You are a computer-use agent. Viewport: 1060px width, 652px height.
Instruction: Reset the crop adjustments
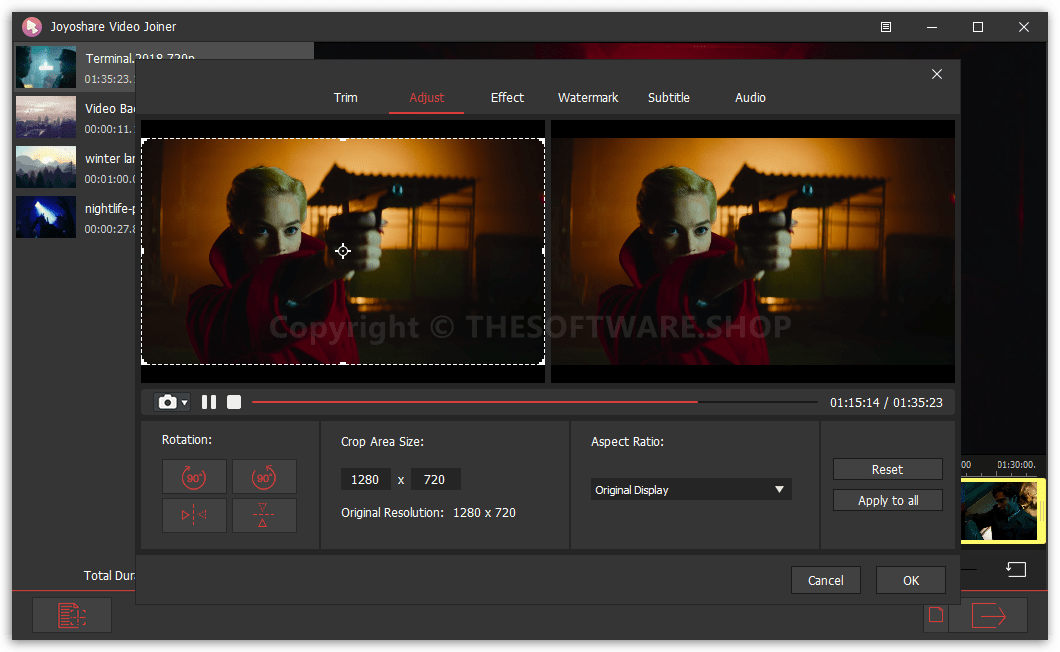click(887, 469)
